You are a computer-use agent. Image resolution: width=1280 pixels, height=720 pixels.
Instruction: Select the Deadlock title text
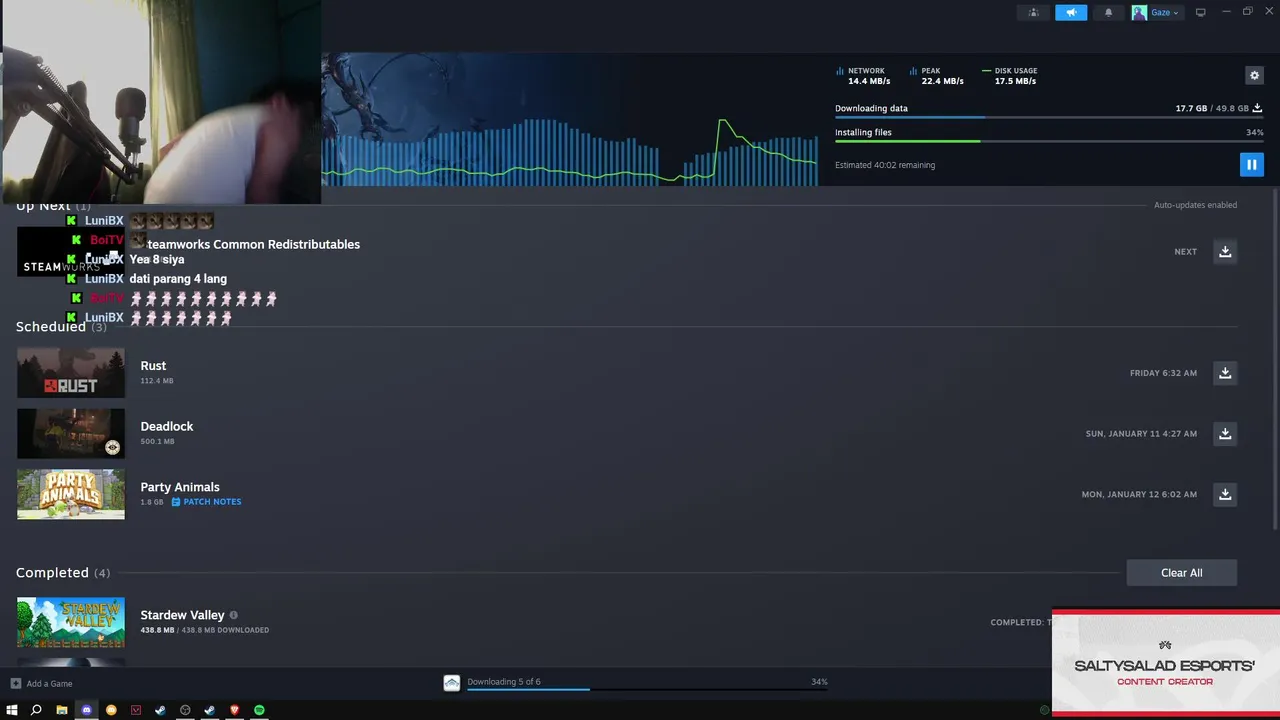click(x=167, y=426)
